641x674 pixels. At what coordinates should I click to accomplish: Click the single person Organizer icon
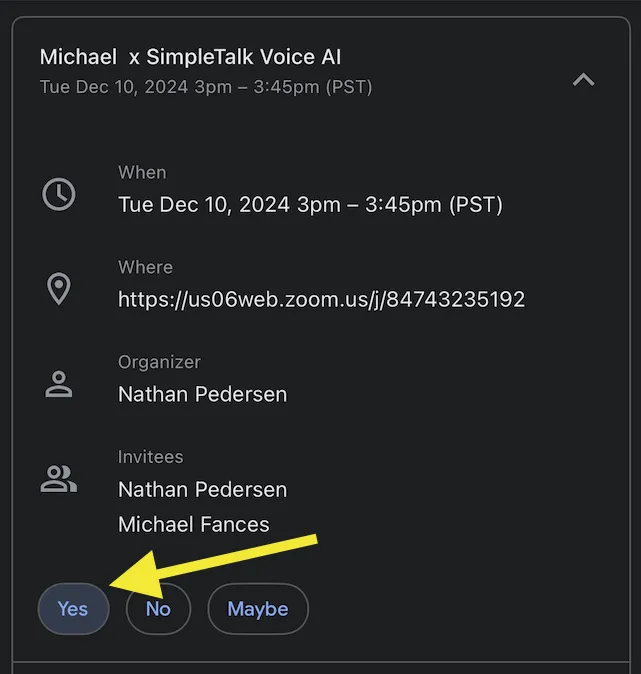pos(59,384)
